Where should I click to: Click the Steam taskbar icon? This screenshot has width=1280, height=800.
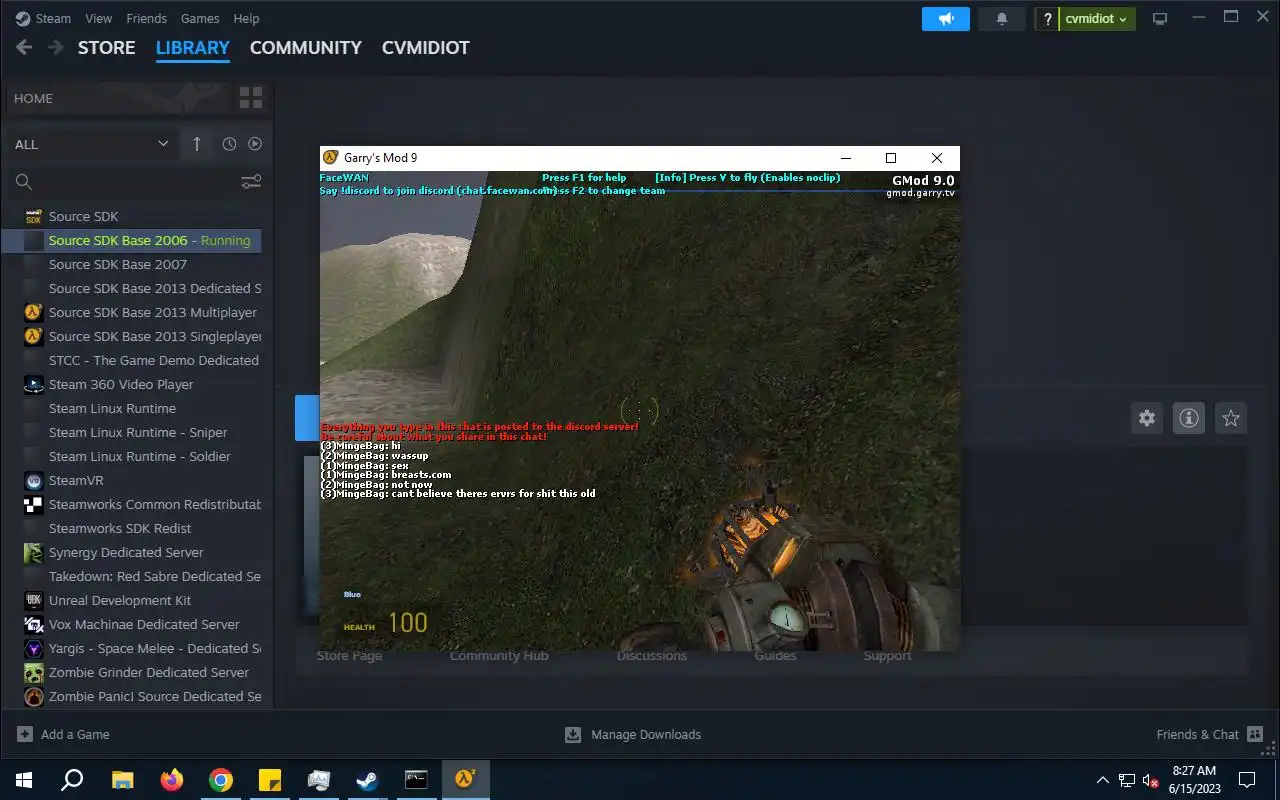pos(368,780)
